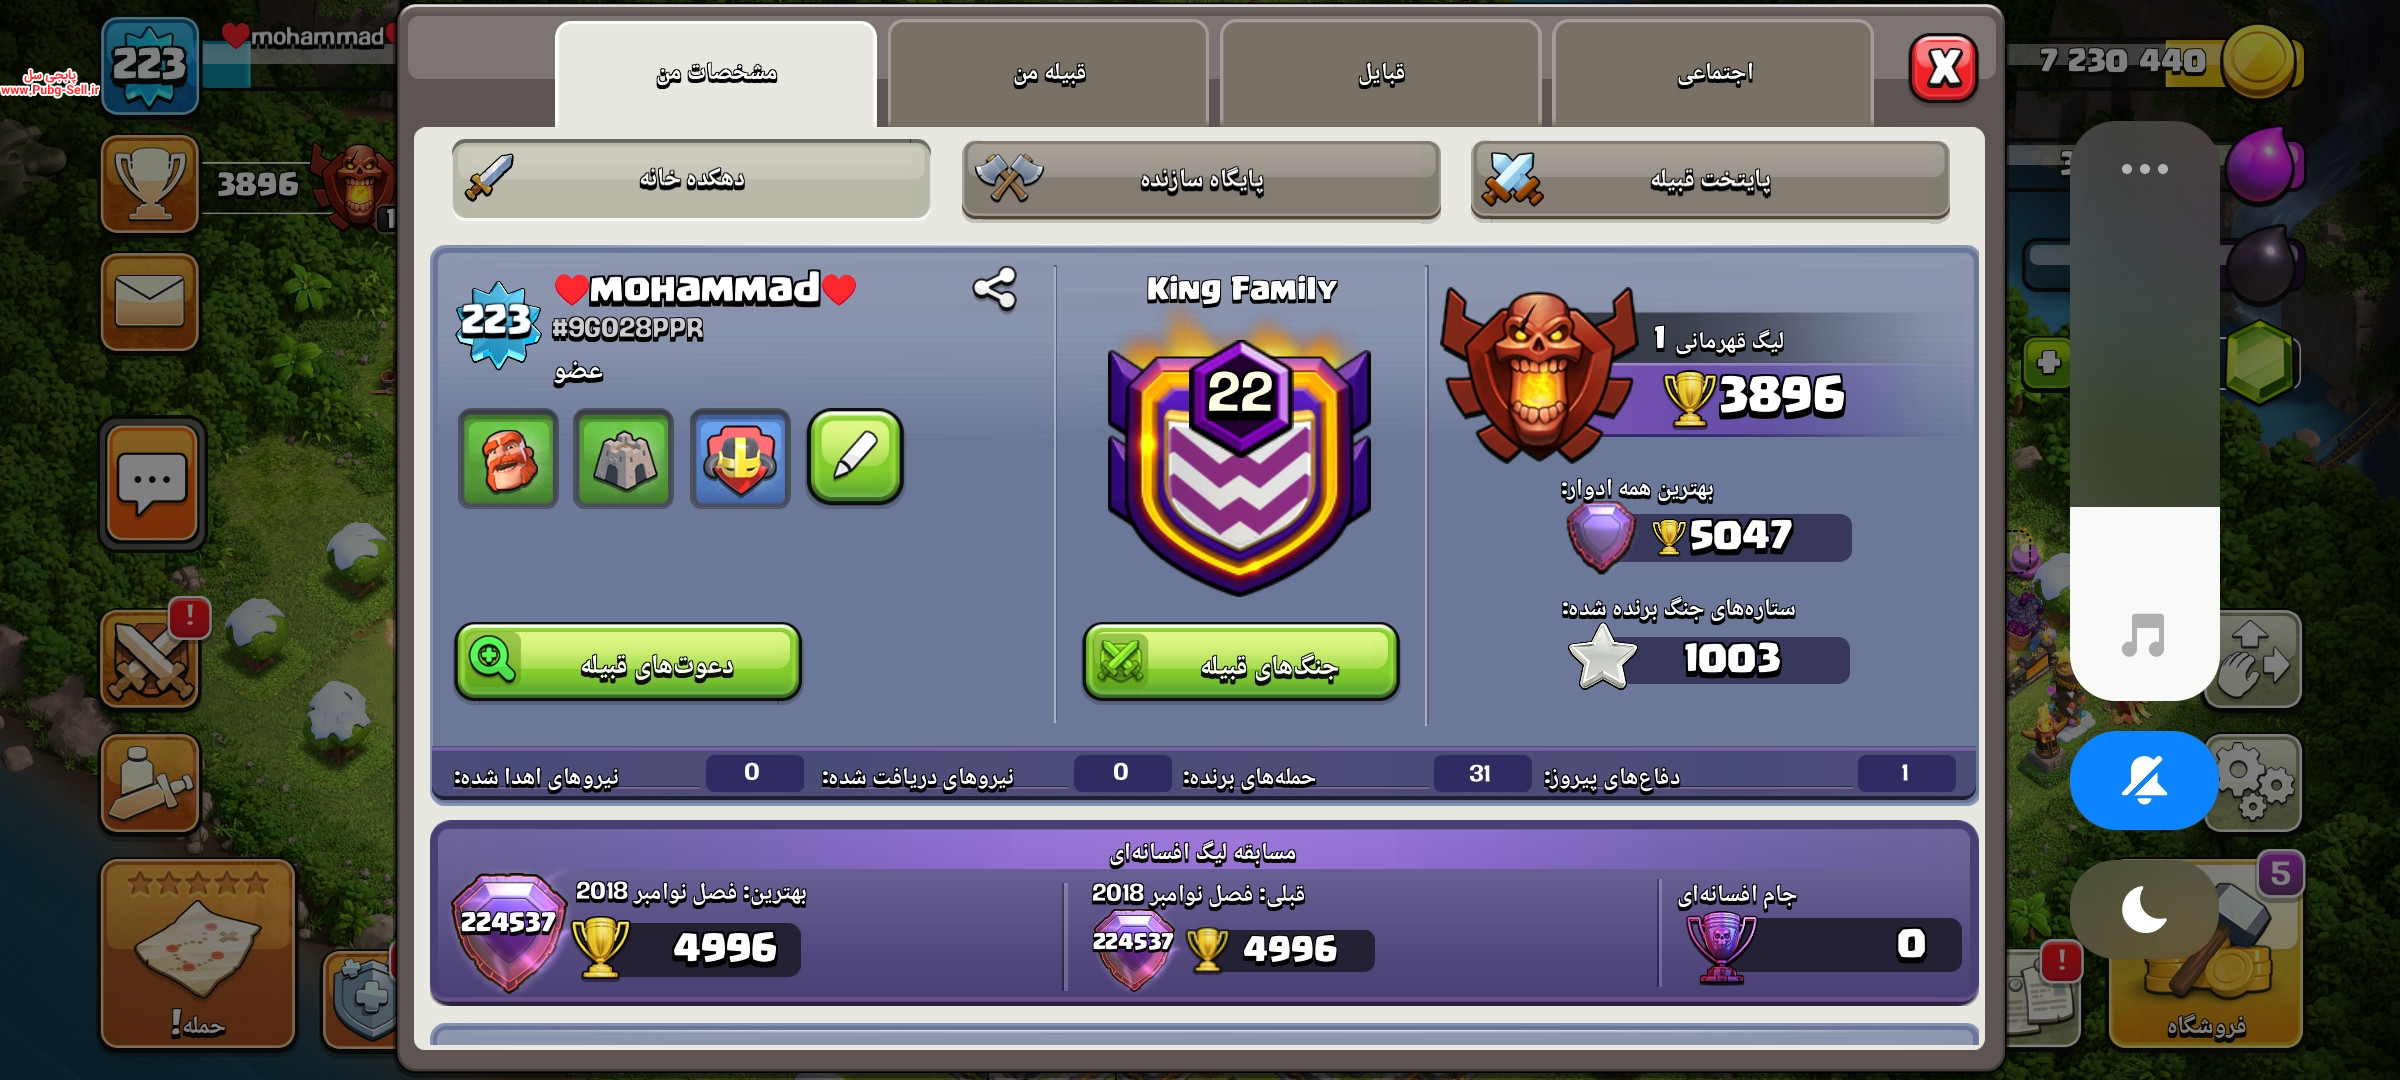Tap the share profile icon
Viewport: 2400px width, 1080px height.
point(995,289)
